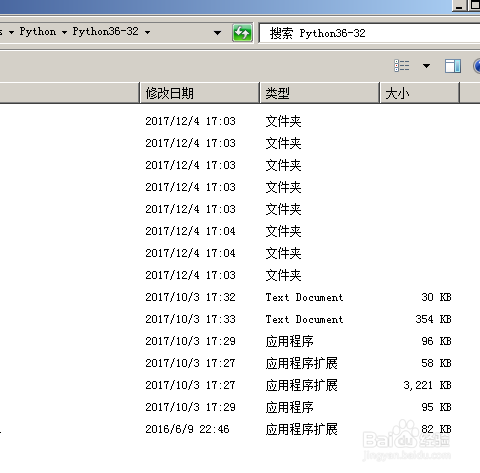Select the date 2017/10/3 17:32
This screenshot has height=473, width=480.
[190, 297]
